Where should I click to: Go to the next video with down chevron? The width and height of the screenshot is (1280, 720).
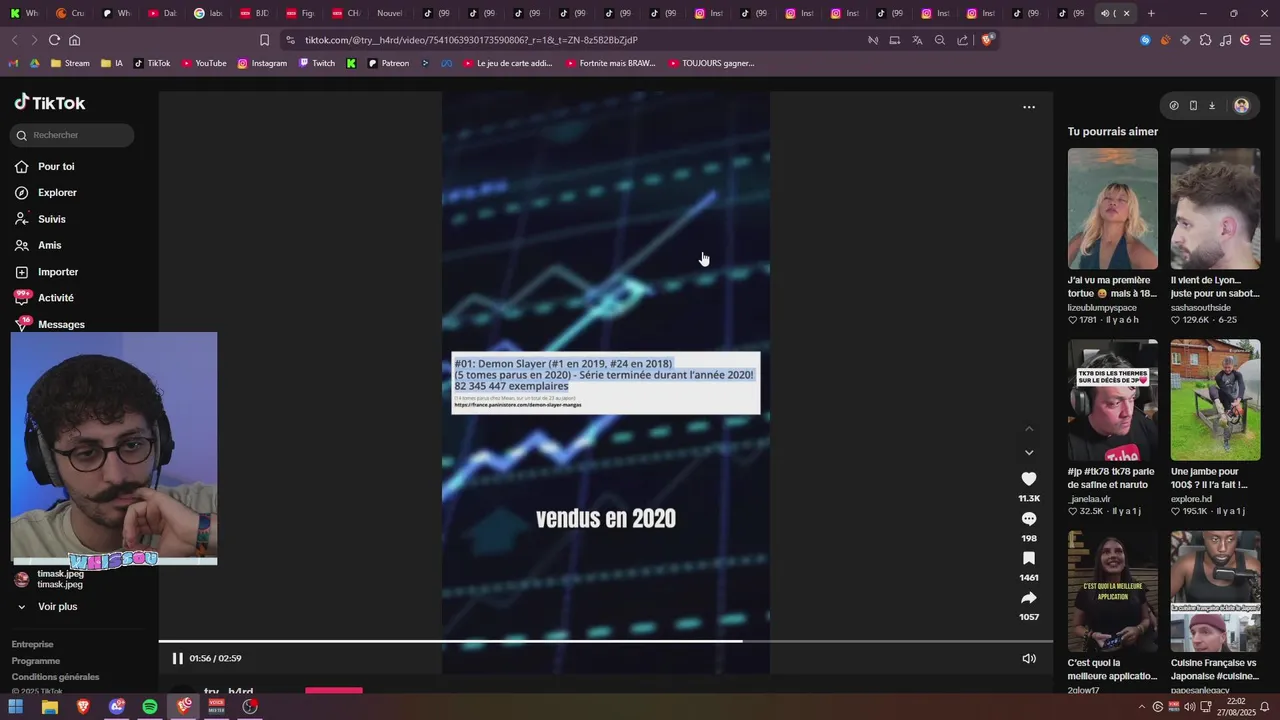(1029, 453)
